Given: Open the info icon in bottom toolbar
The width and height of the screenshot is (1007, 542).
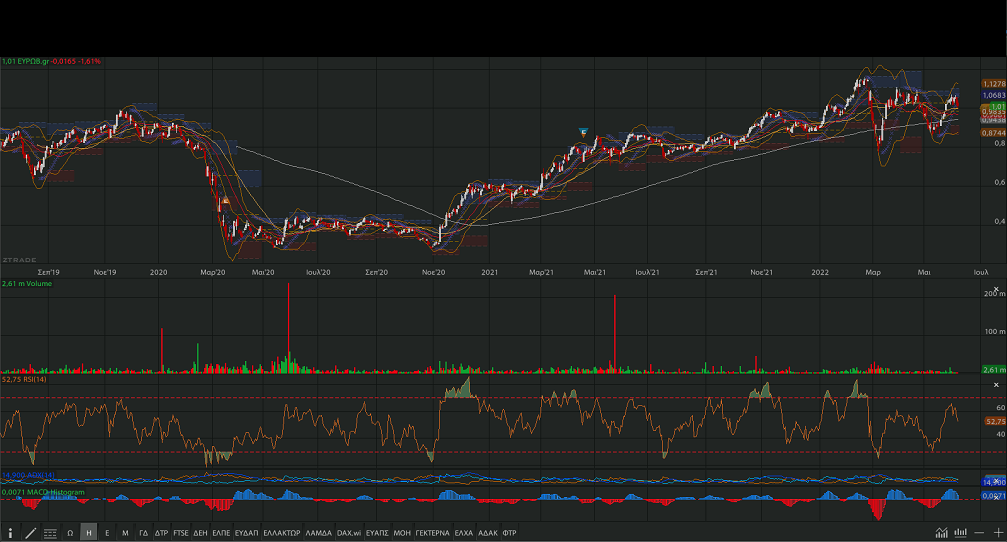Looking at the screenshot, I should click(10, 533).
